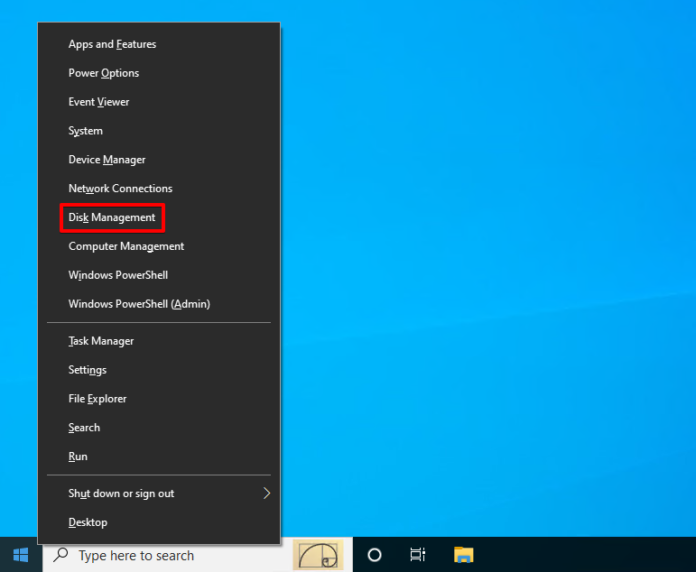Launch Event Viewer
Image resolution: width=696 pixels, height=572 pixels.
[x=98, y=102]
